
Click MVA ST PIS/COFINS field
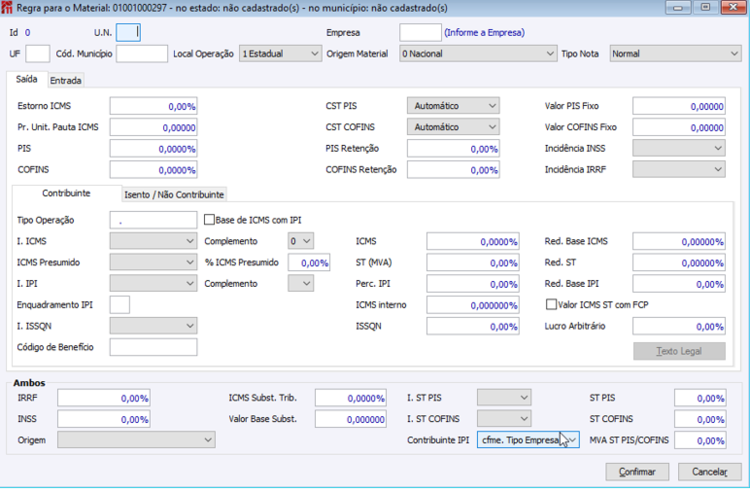(700, 440)
